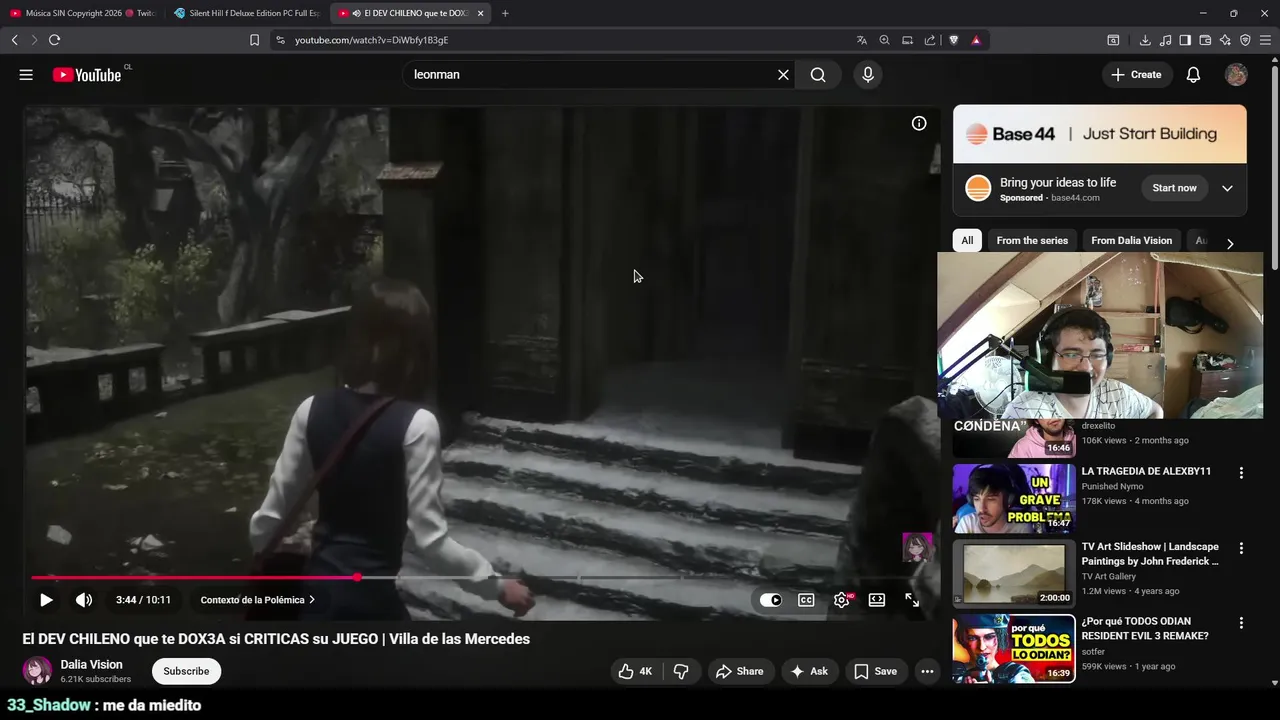Show video info card icon

pos(919,123)
